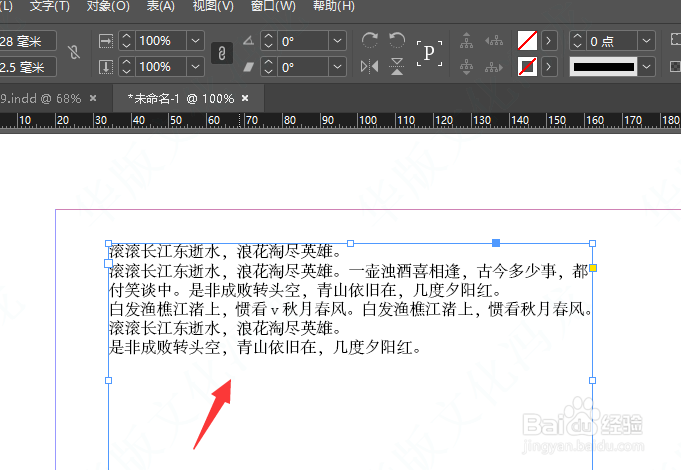Open the 表(A) menu
The width and height of the screenshot is (681, 470).
(161, 6)
